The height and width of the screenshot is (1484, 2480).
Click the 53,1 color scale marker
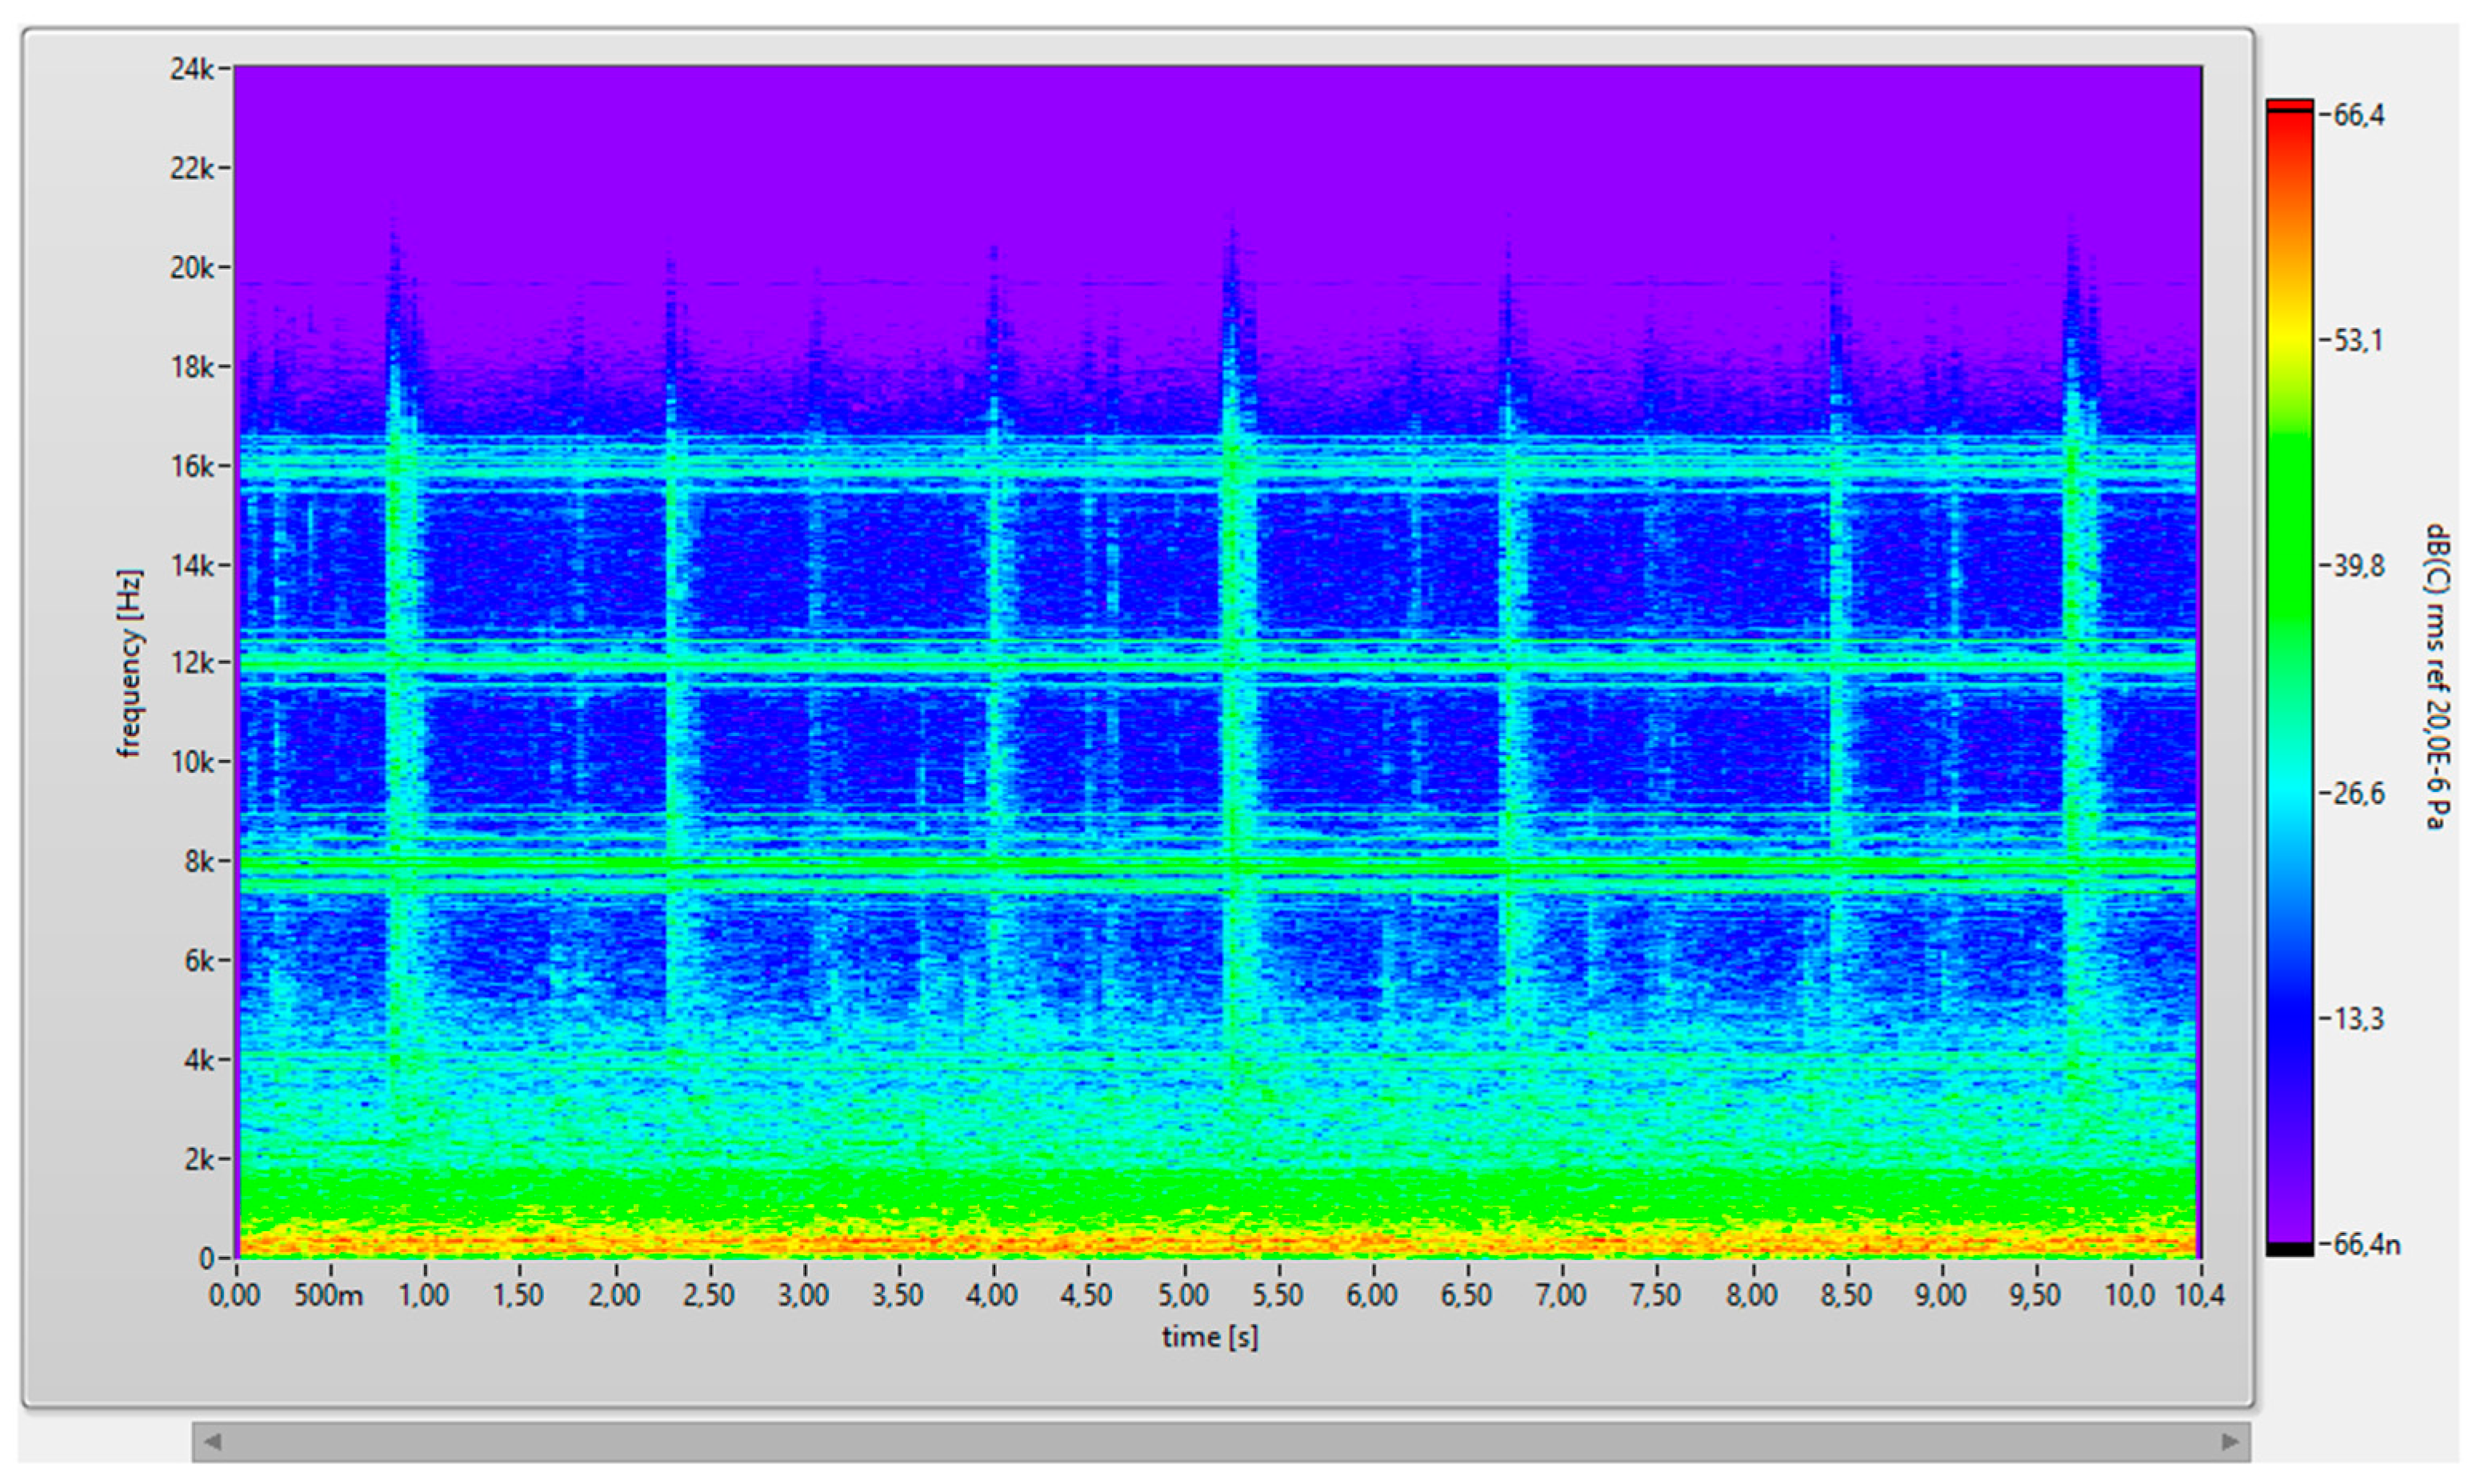tap(2357, 341)
